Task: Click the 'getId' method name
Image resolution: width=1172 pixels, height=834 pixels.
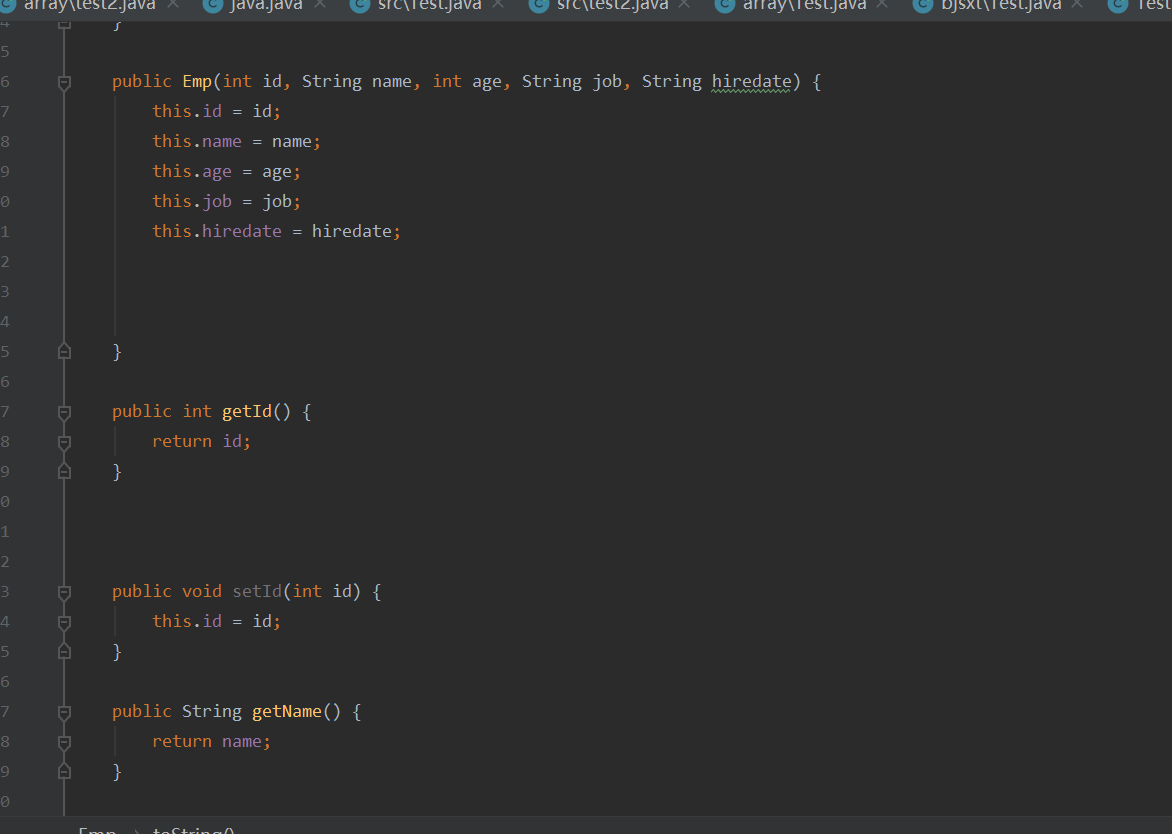Action: 247,412
